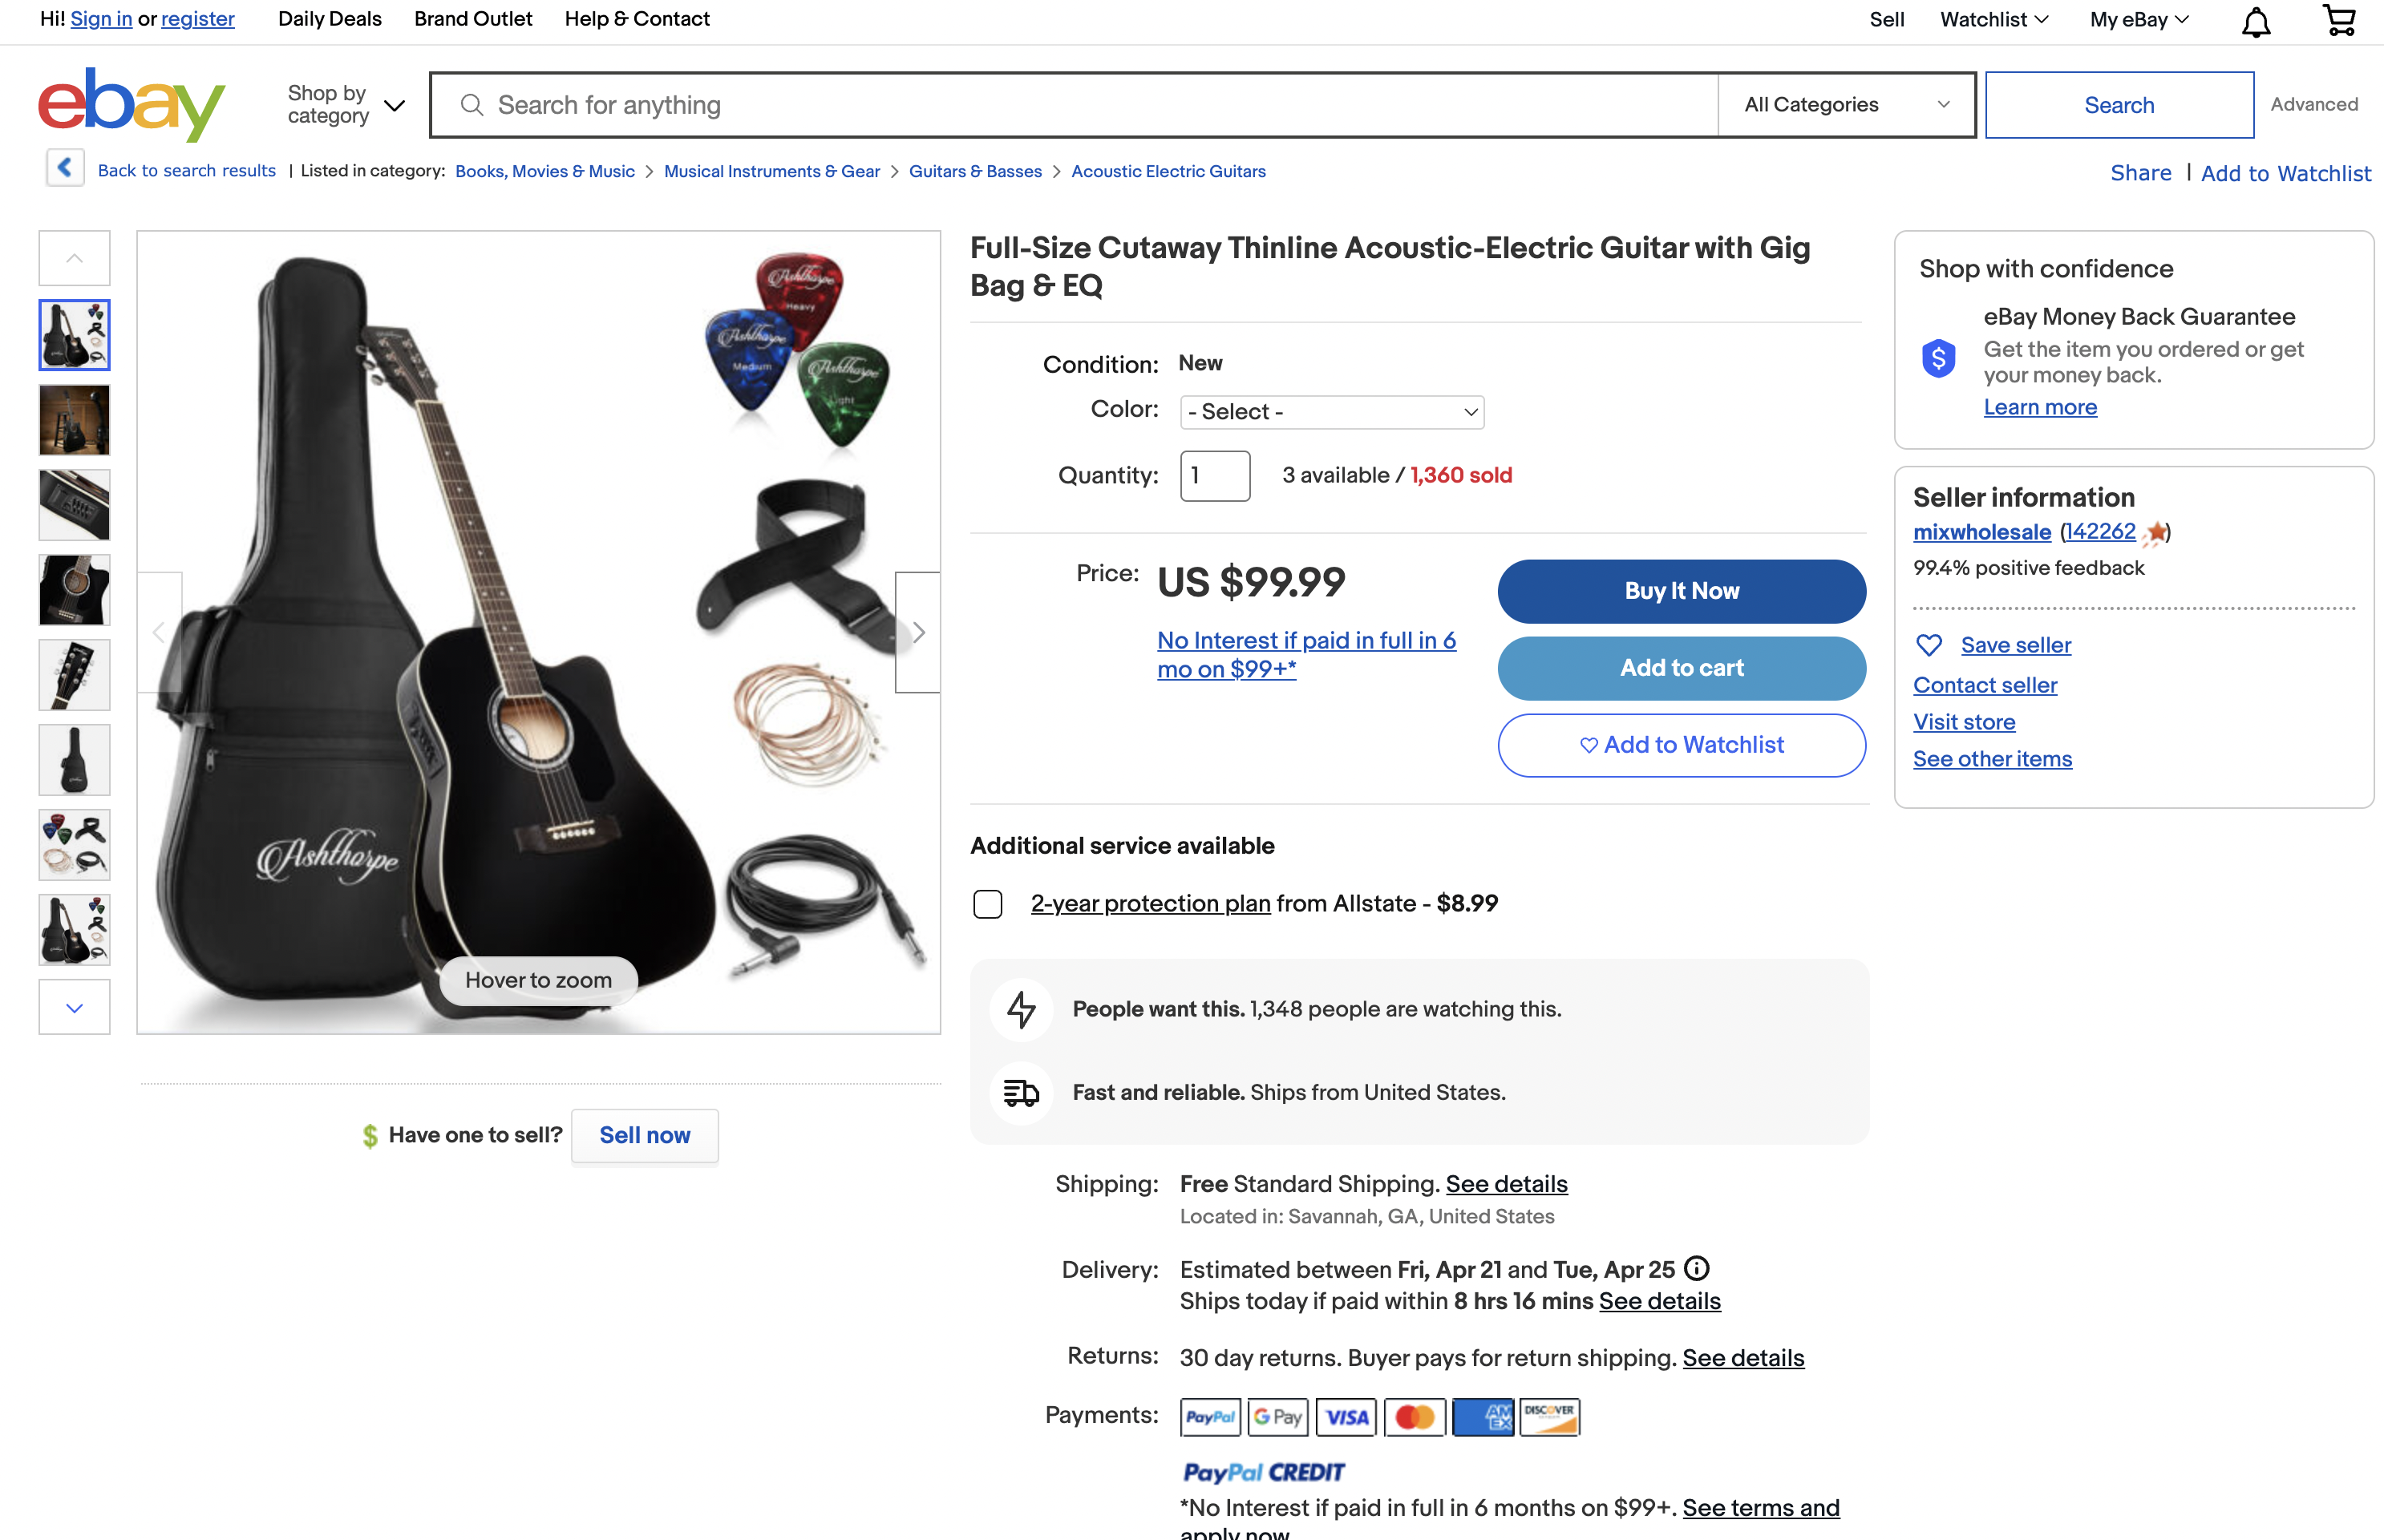
Task: Select the guitar-on-stool thumbnail image
Action: 75,420
